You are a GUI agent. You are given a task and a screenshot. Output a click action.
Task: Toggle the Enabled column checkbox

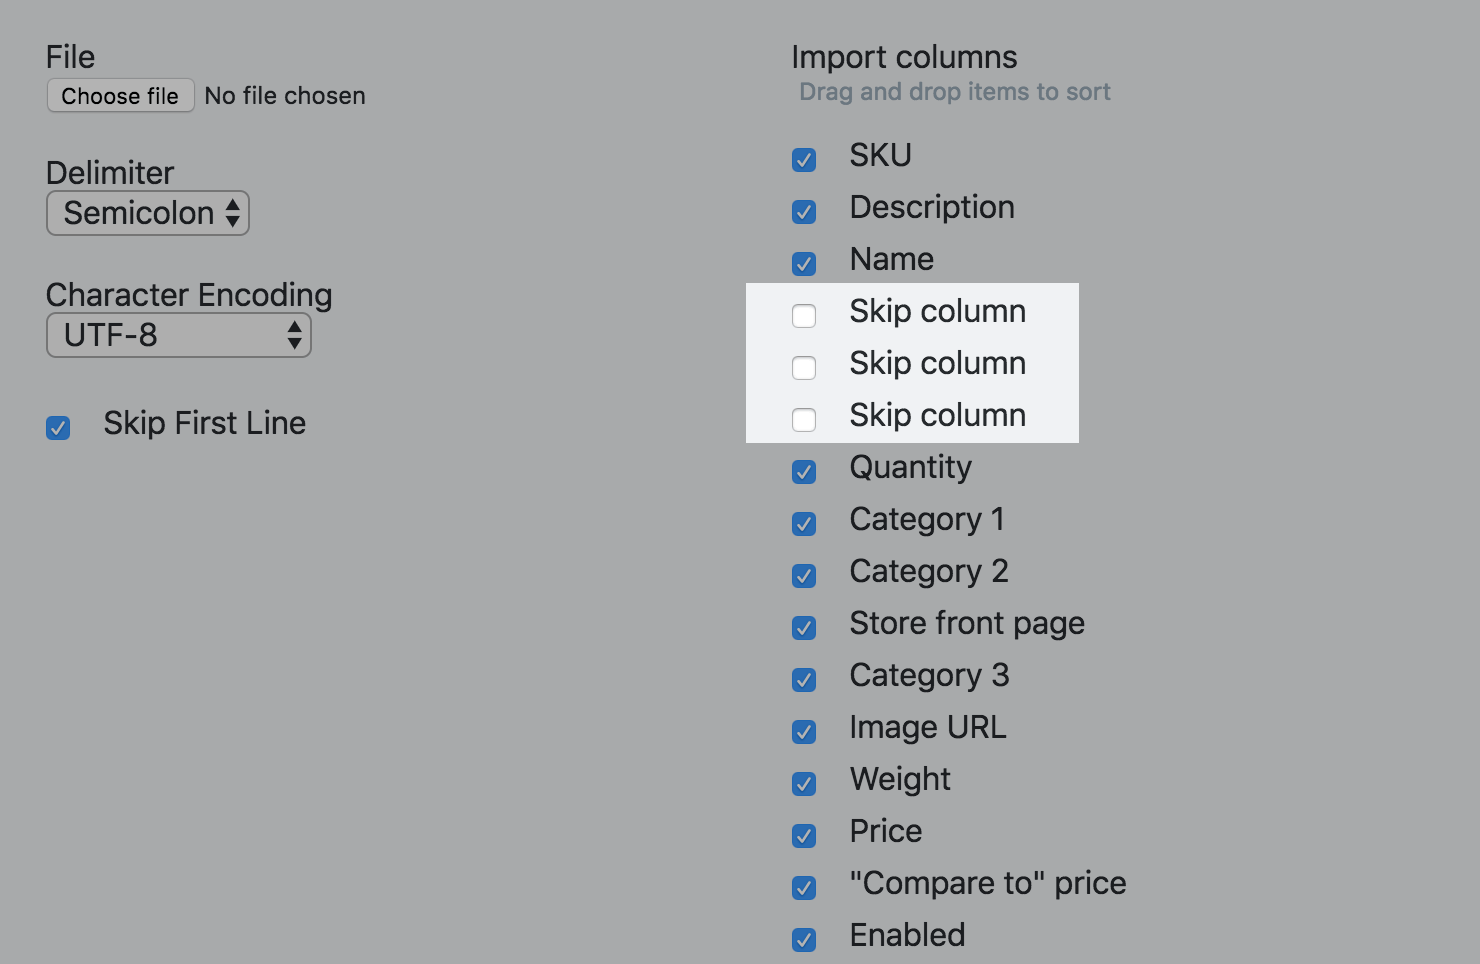804,940
